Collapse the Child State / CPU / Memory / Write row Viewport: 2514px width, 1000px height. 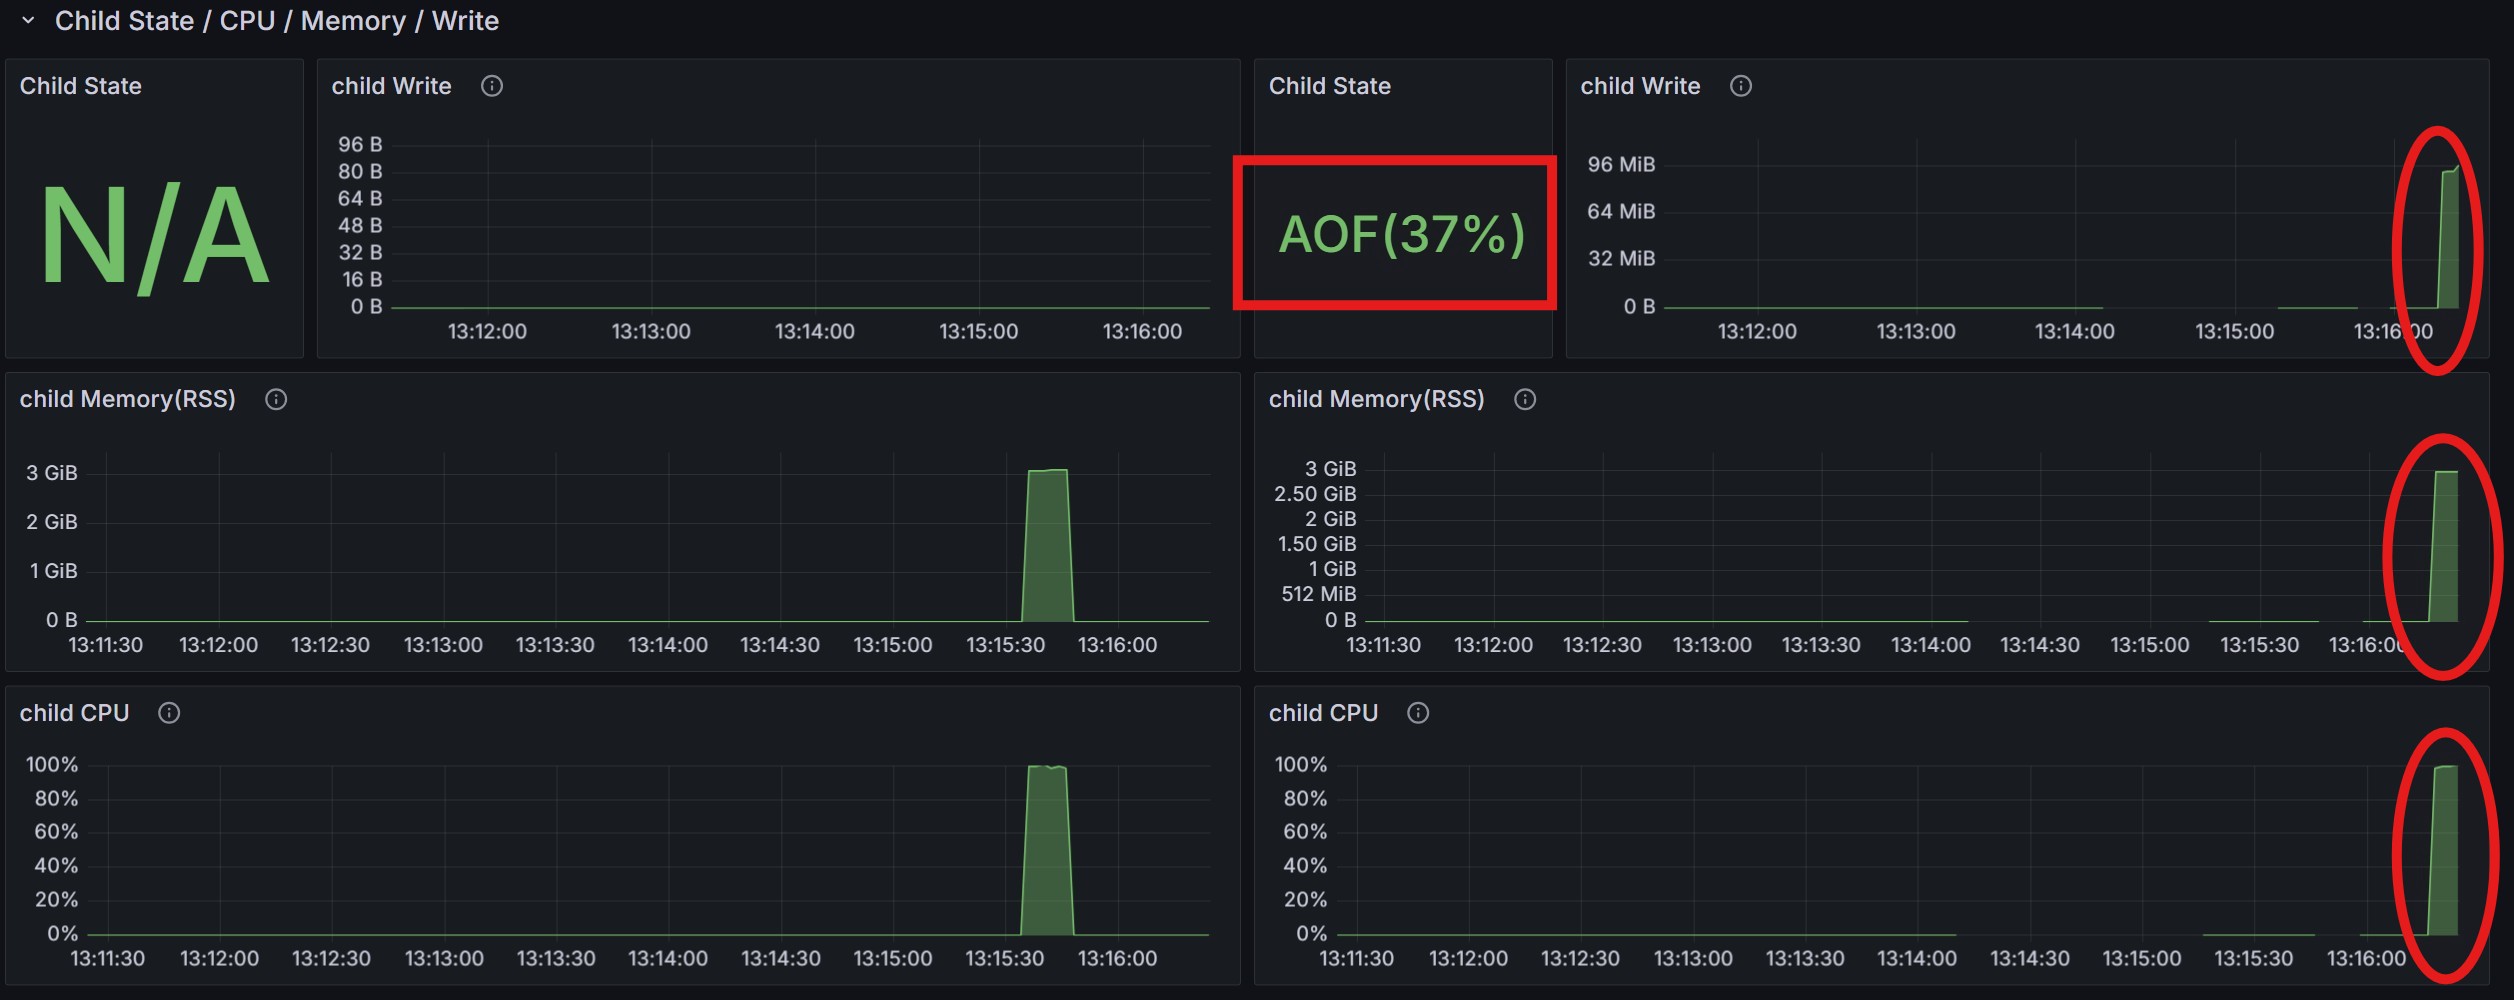coord(28,21)
